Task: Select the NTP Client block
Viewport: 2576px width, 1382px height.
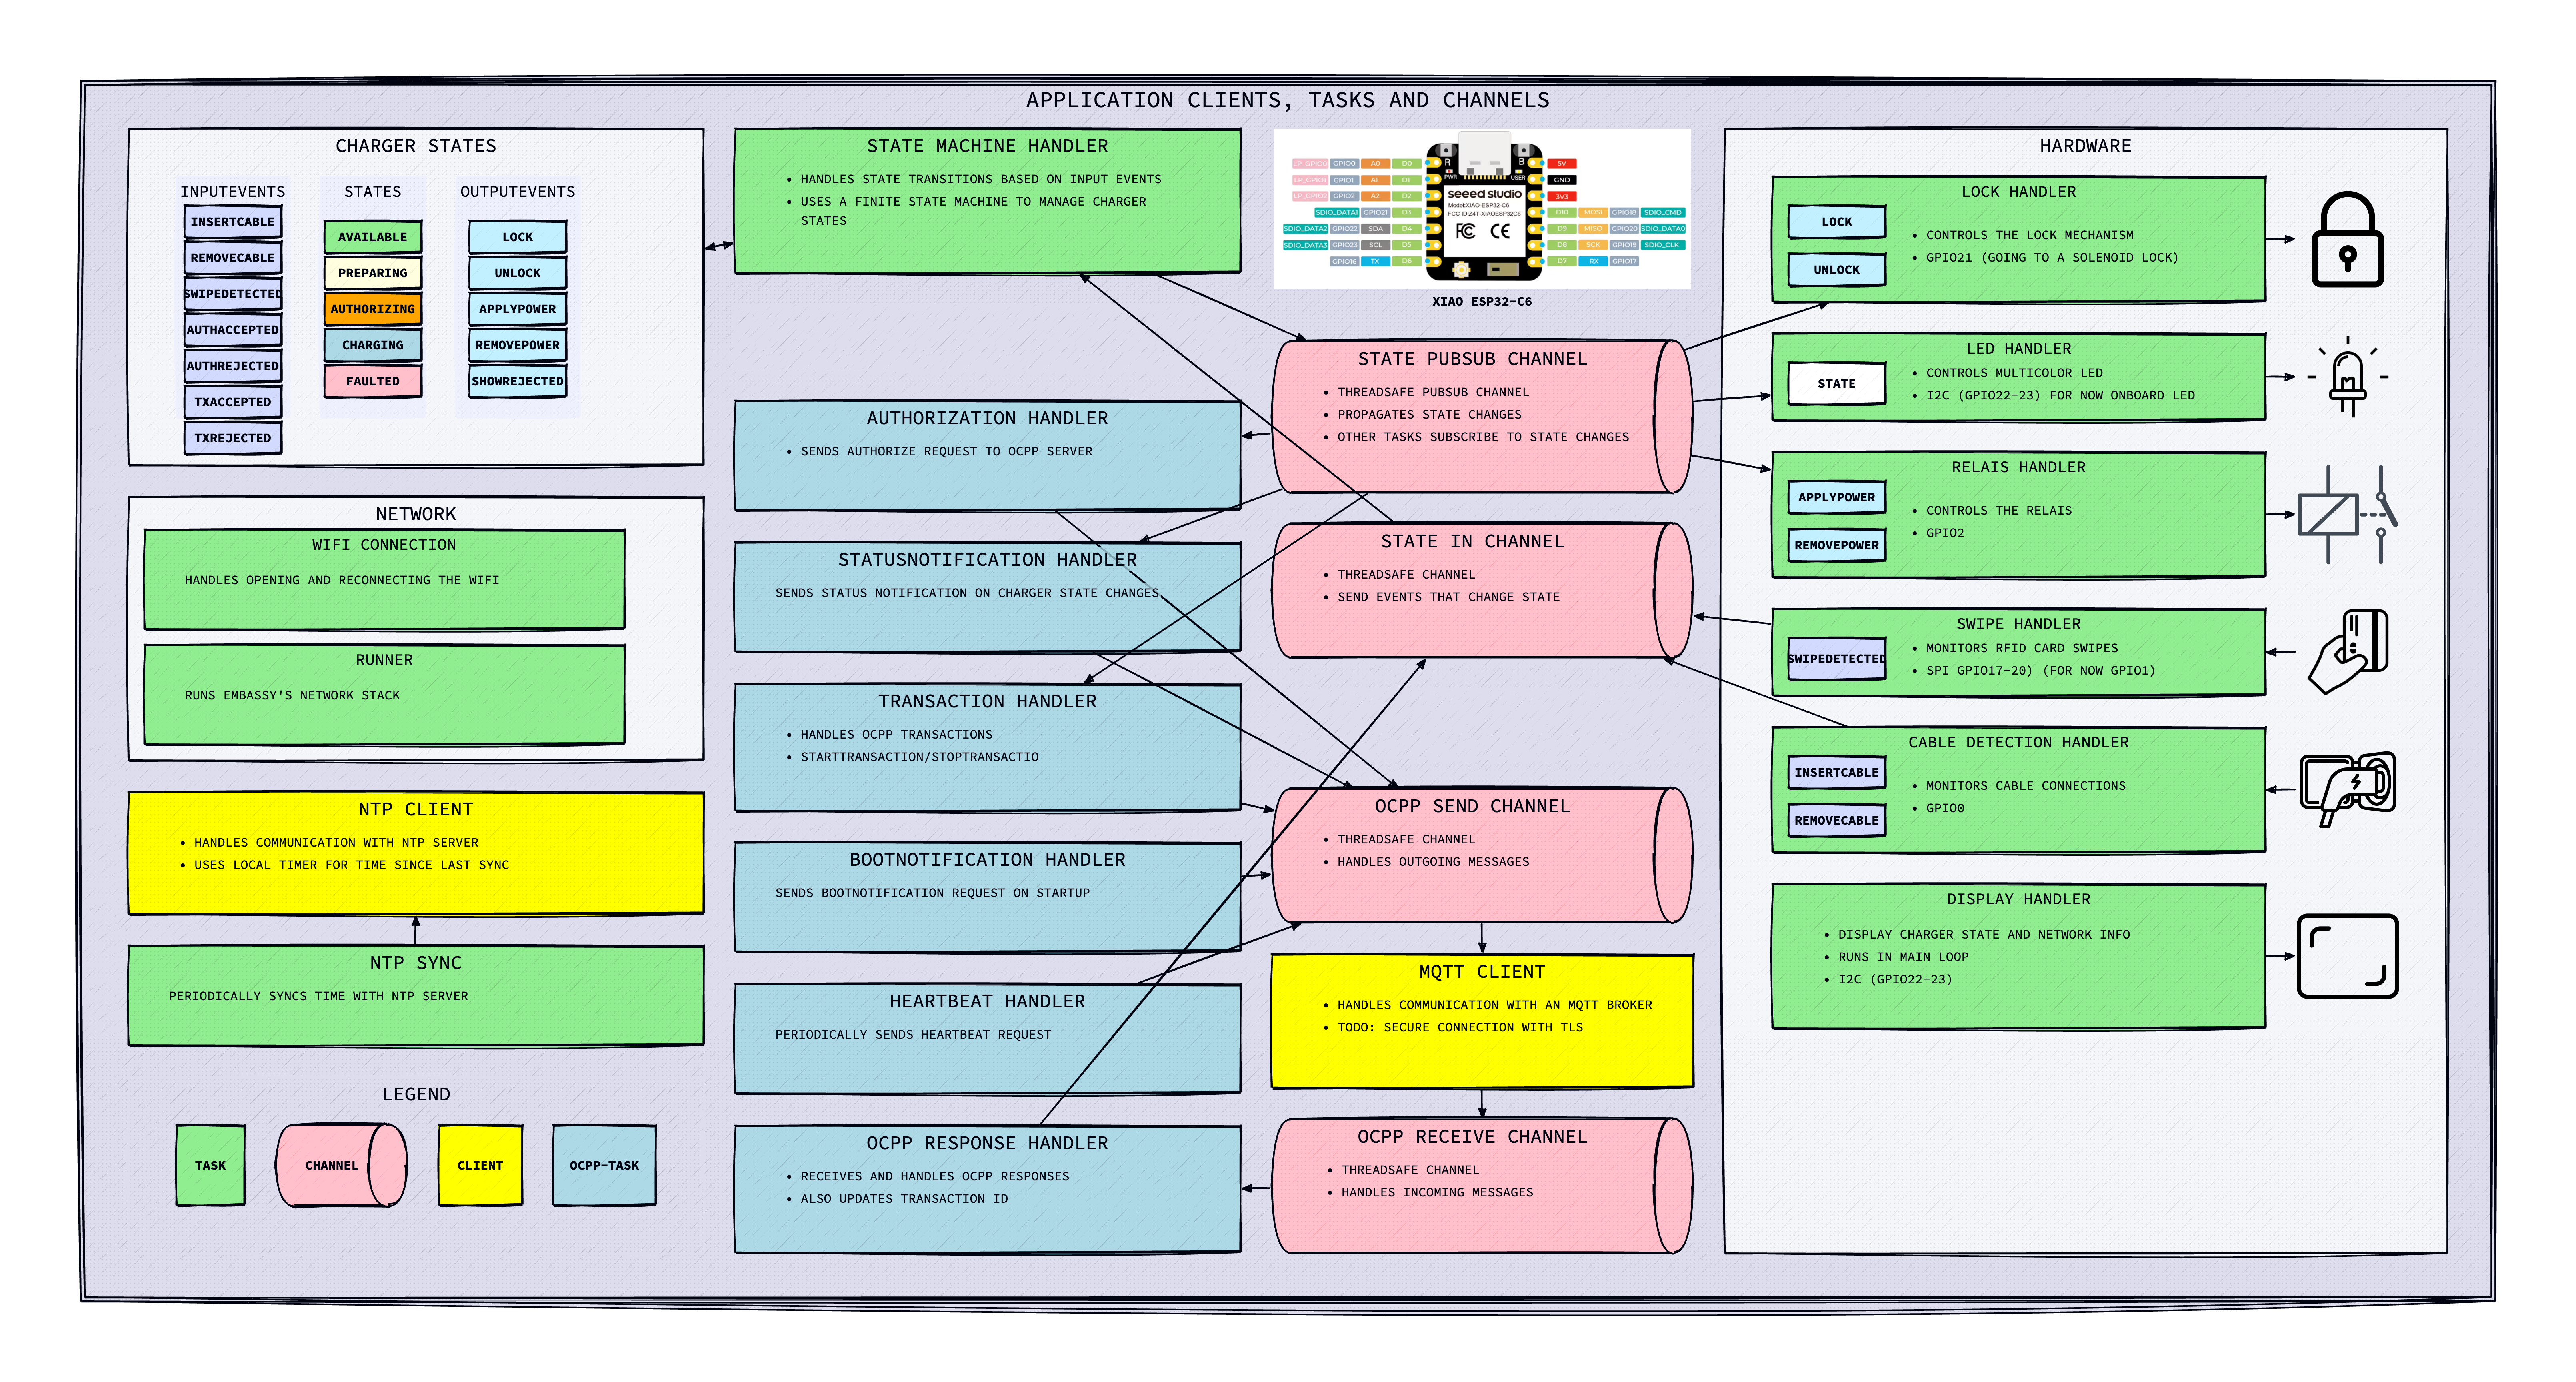Action: click(416, 853)
